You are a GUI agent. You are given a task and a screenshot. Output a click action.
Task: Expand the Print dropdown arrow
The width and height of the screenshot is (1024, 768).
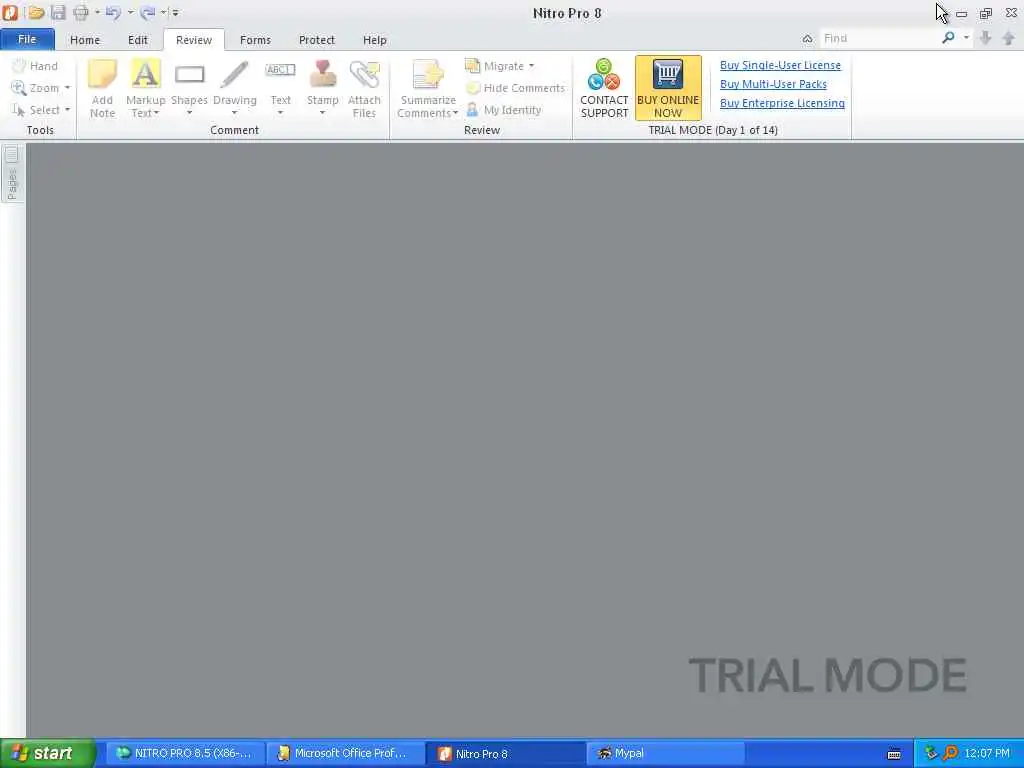click(97, 12)
